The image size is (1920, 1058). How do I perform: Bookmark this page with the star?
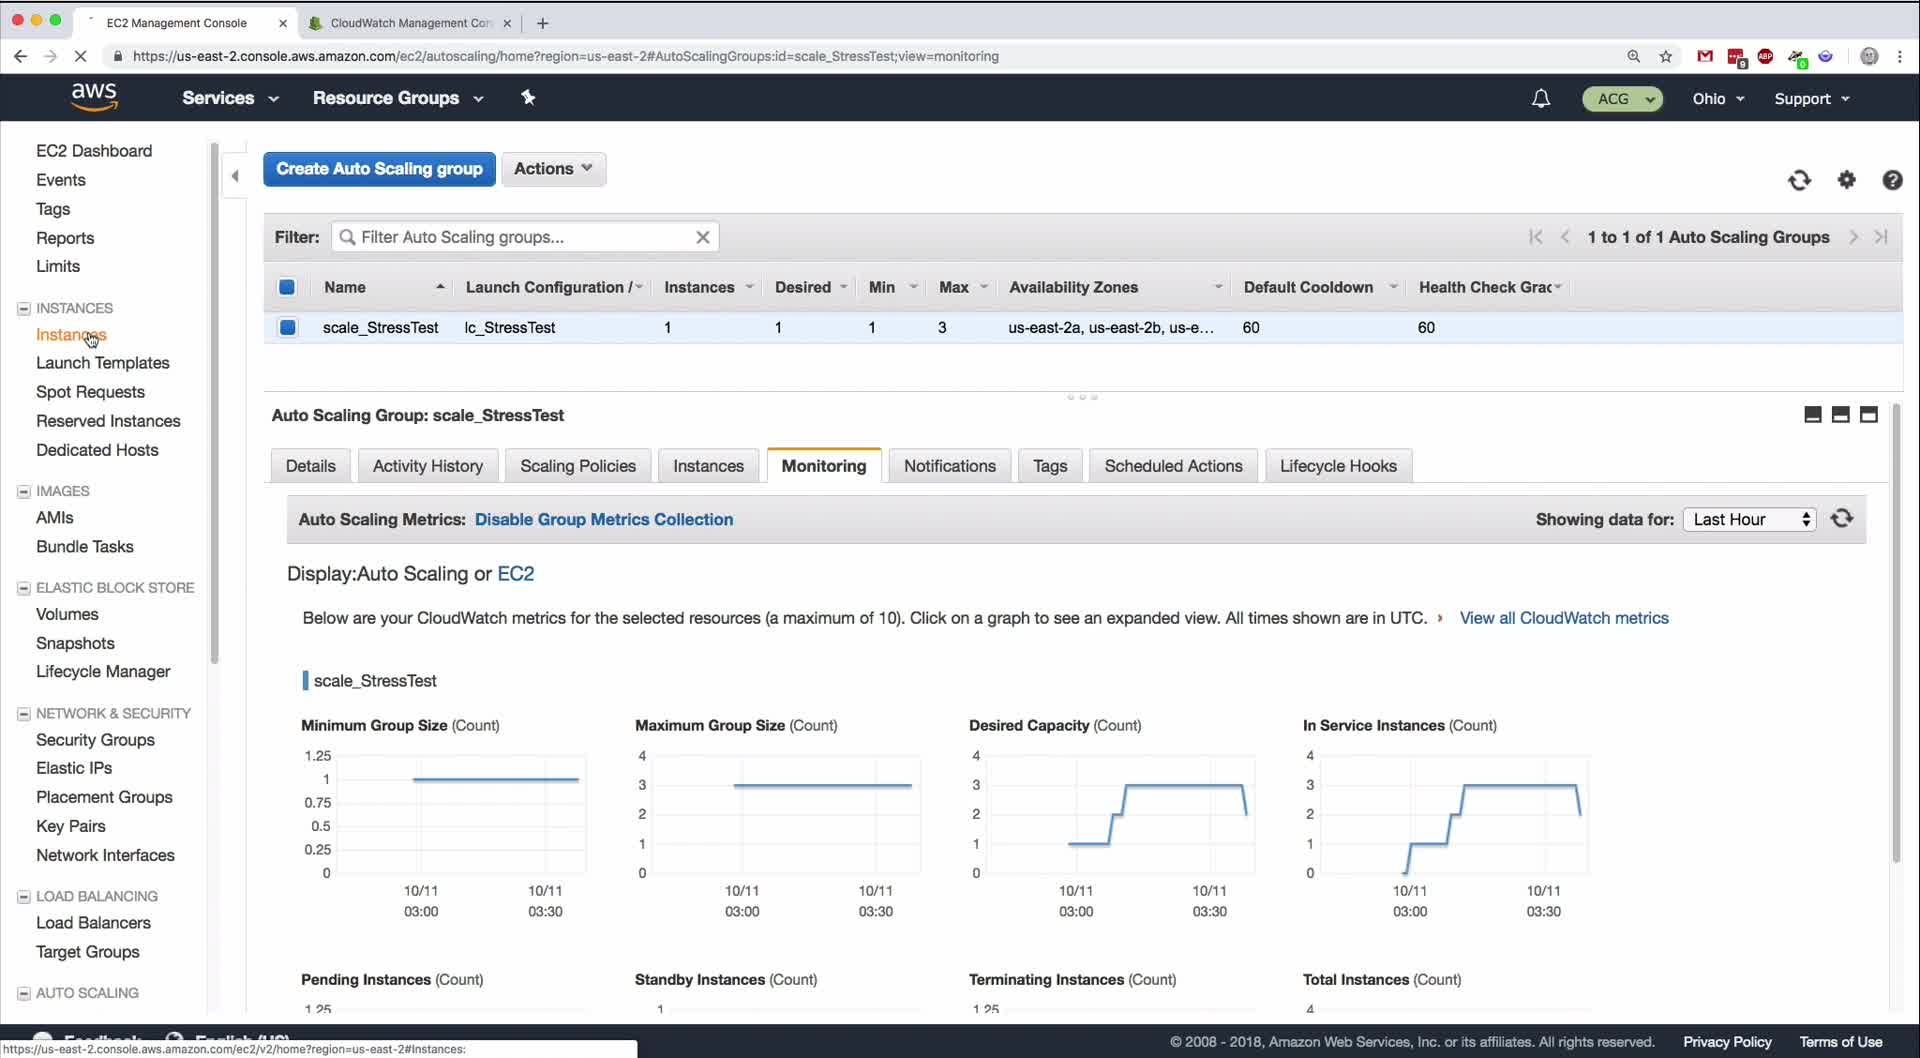click(1666, 56)
